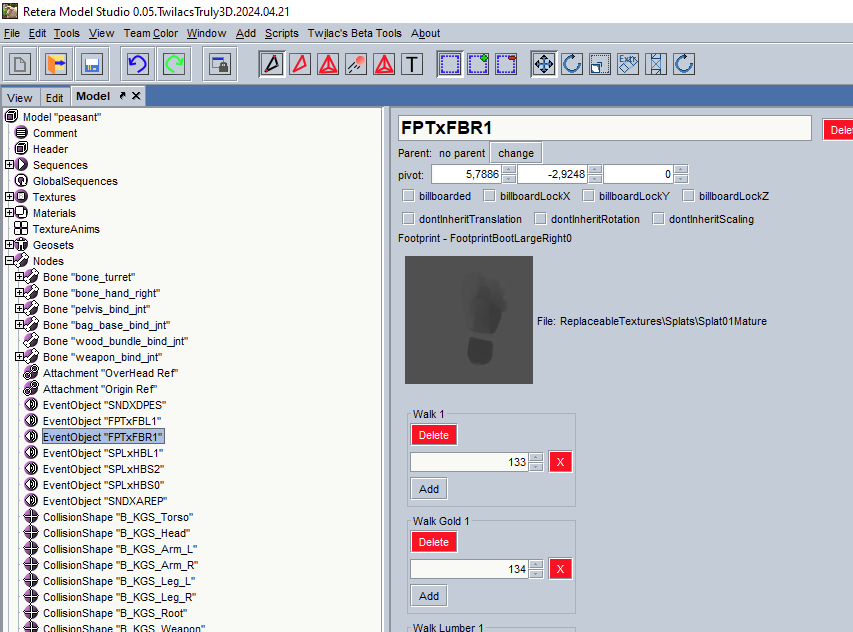Select the vertex selection mode icon

[x=272, y=64]
